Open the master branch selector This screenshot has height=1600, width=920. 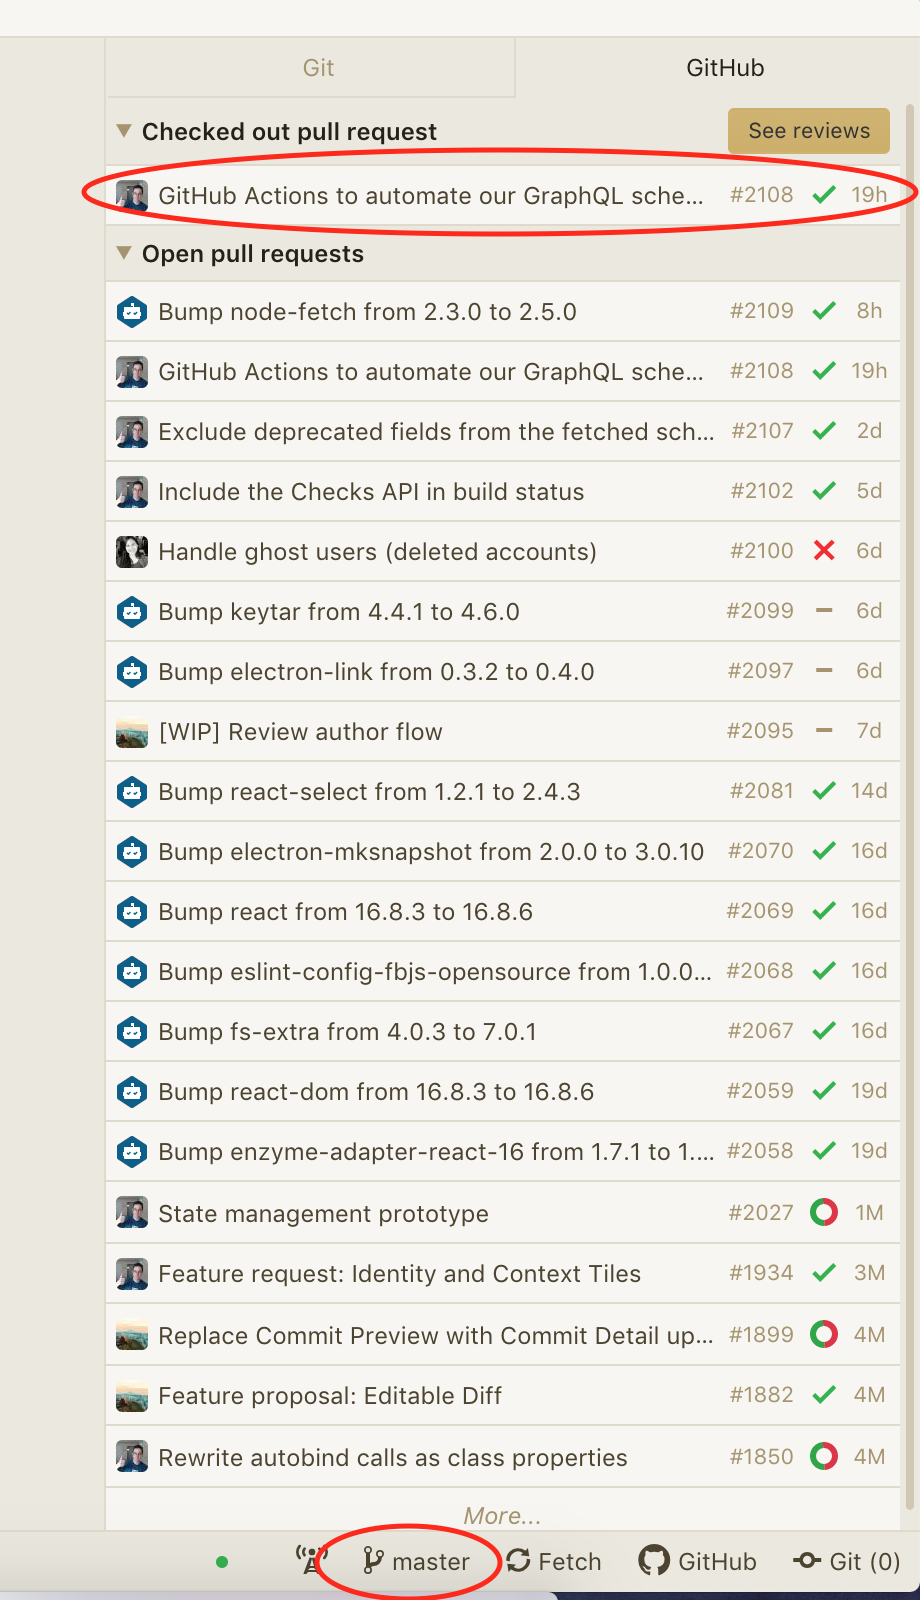click(x=416, y=1561)
